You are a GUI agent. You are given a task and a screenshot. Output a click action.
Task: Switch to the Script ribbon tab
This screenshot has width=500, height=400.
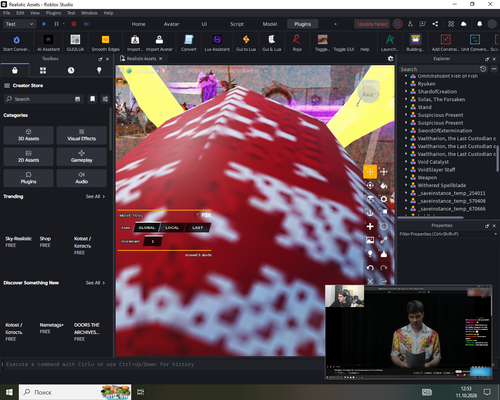237,24
